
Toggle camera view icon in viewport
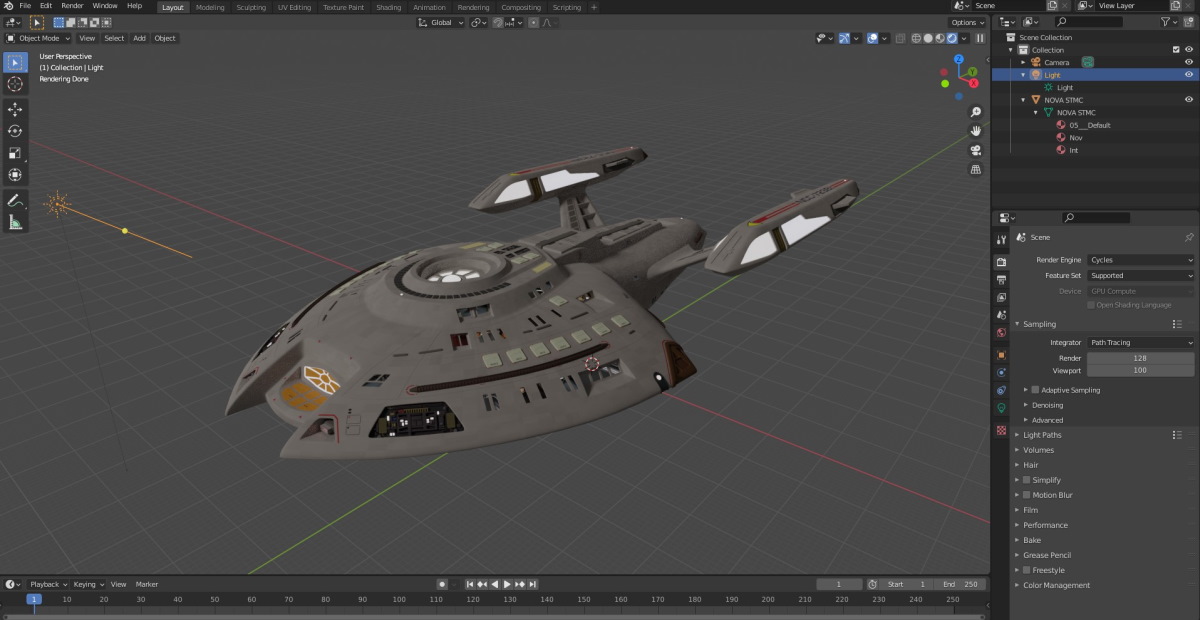point(975,150)
